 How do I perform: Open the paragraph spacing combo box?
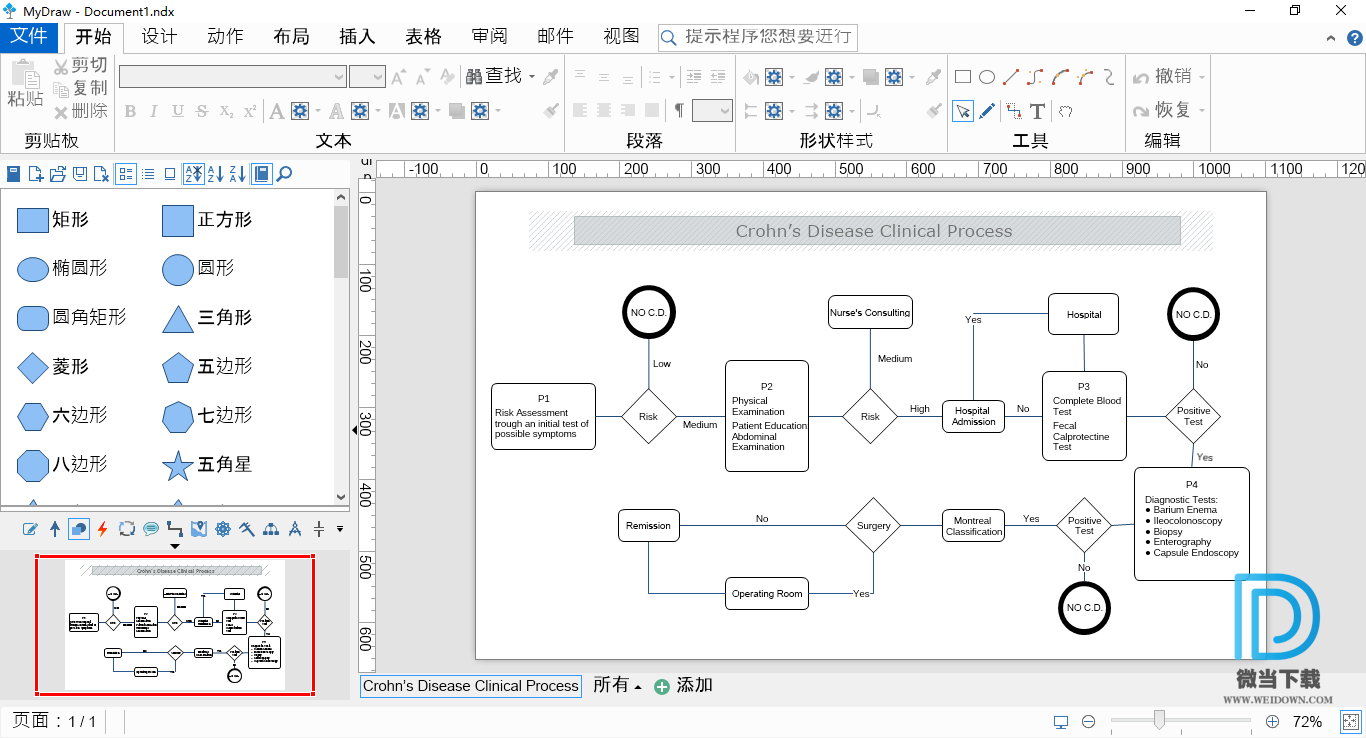pyautogui.click(x=712, y=111)
